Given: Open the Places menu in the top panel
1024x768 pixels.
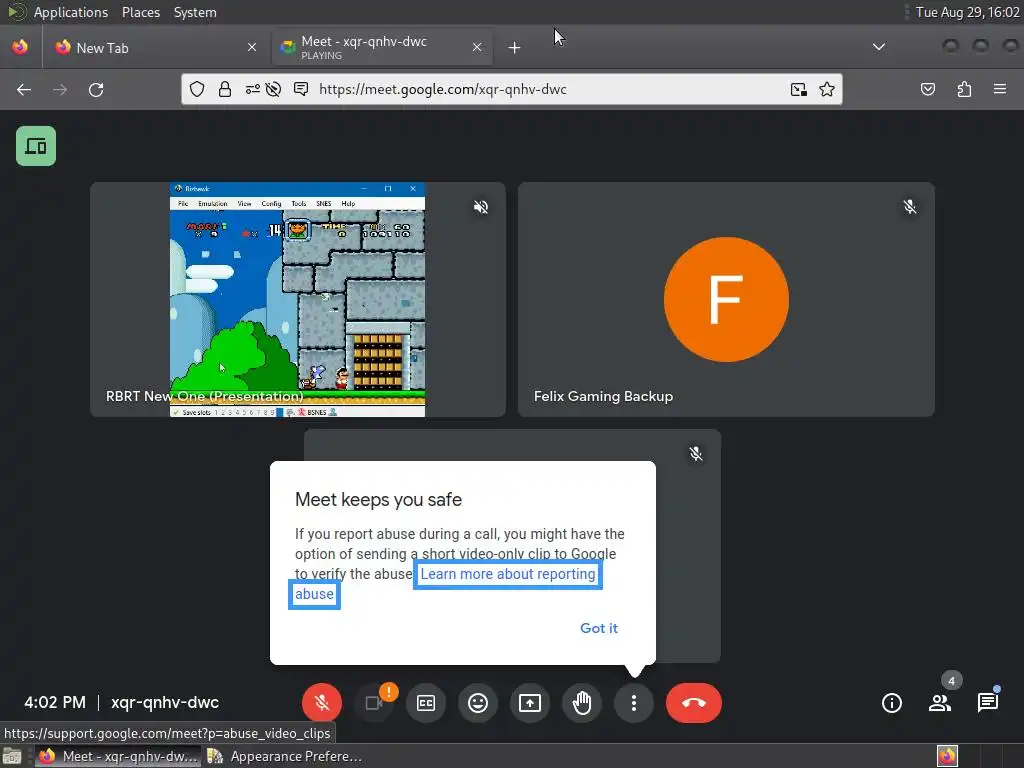Looking at the screenshot, I should (140, 12).
